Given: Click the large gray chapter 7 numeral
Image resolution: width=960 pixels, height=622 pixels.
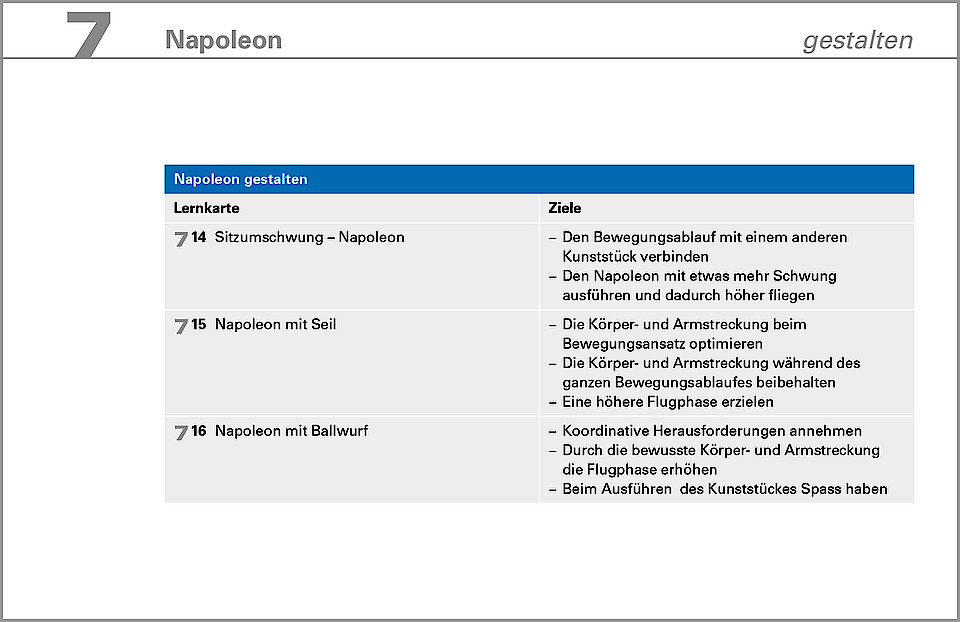Looking at the screenshot, I should pyautogui.click(x=89, y=35).
